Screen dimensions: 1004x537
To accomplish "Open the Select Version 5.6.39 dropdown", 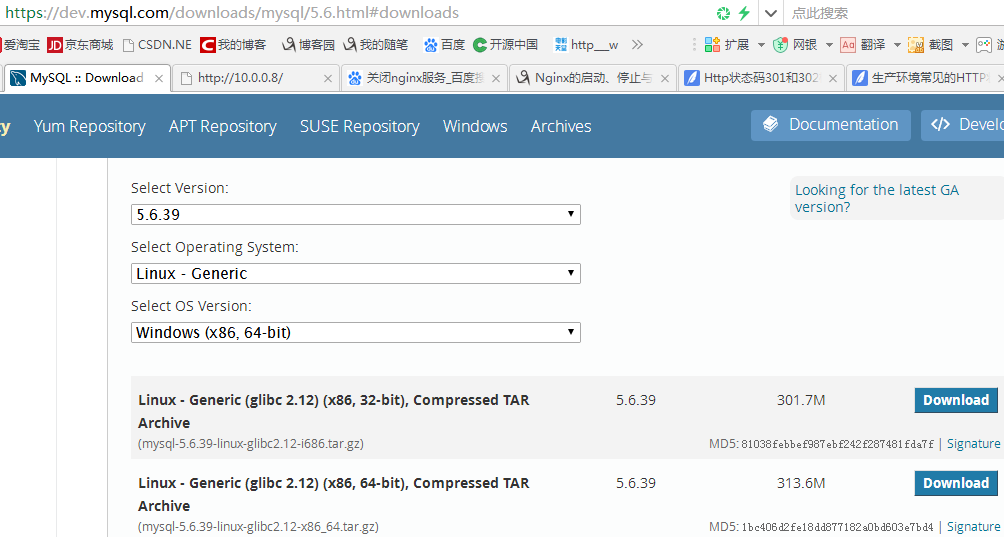I will click(355, 214).
